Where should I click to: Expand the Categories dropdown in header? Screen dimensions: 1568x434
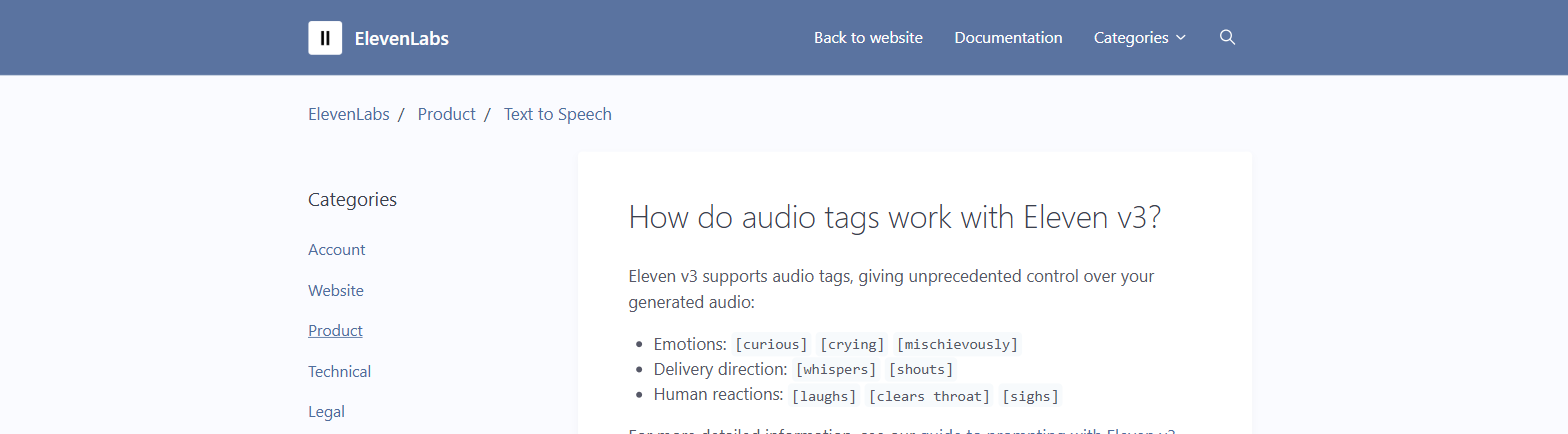tap(1140, 37)
